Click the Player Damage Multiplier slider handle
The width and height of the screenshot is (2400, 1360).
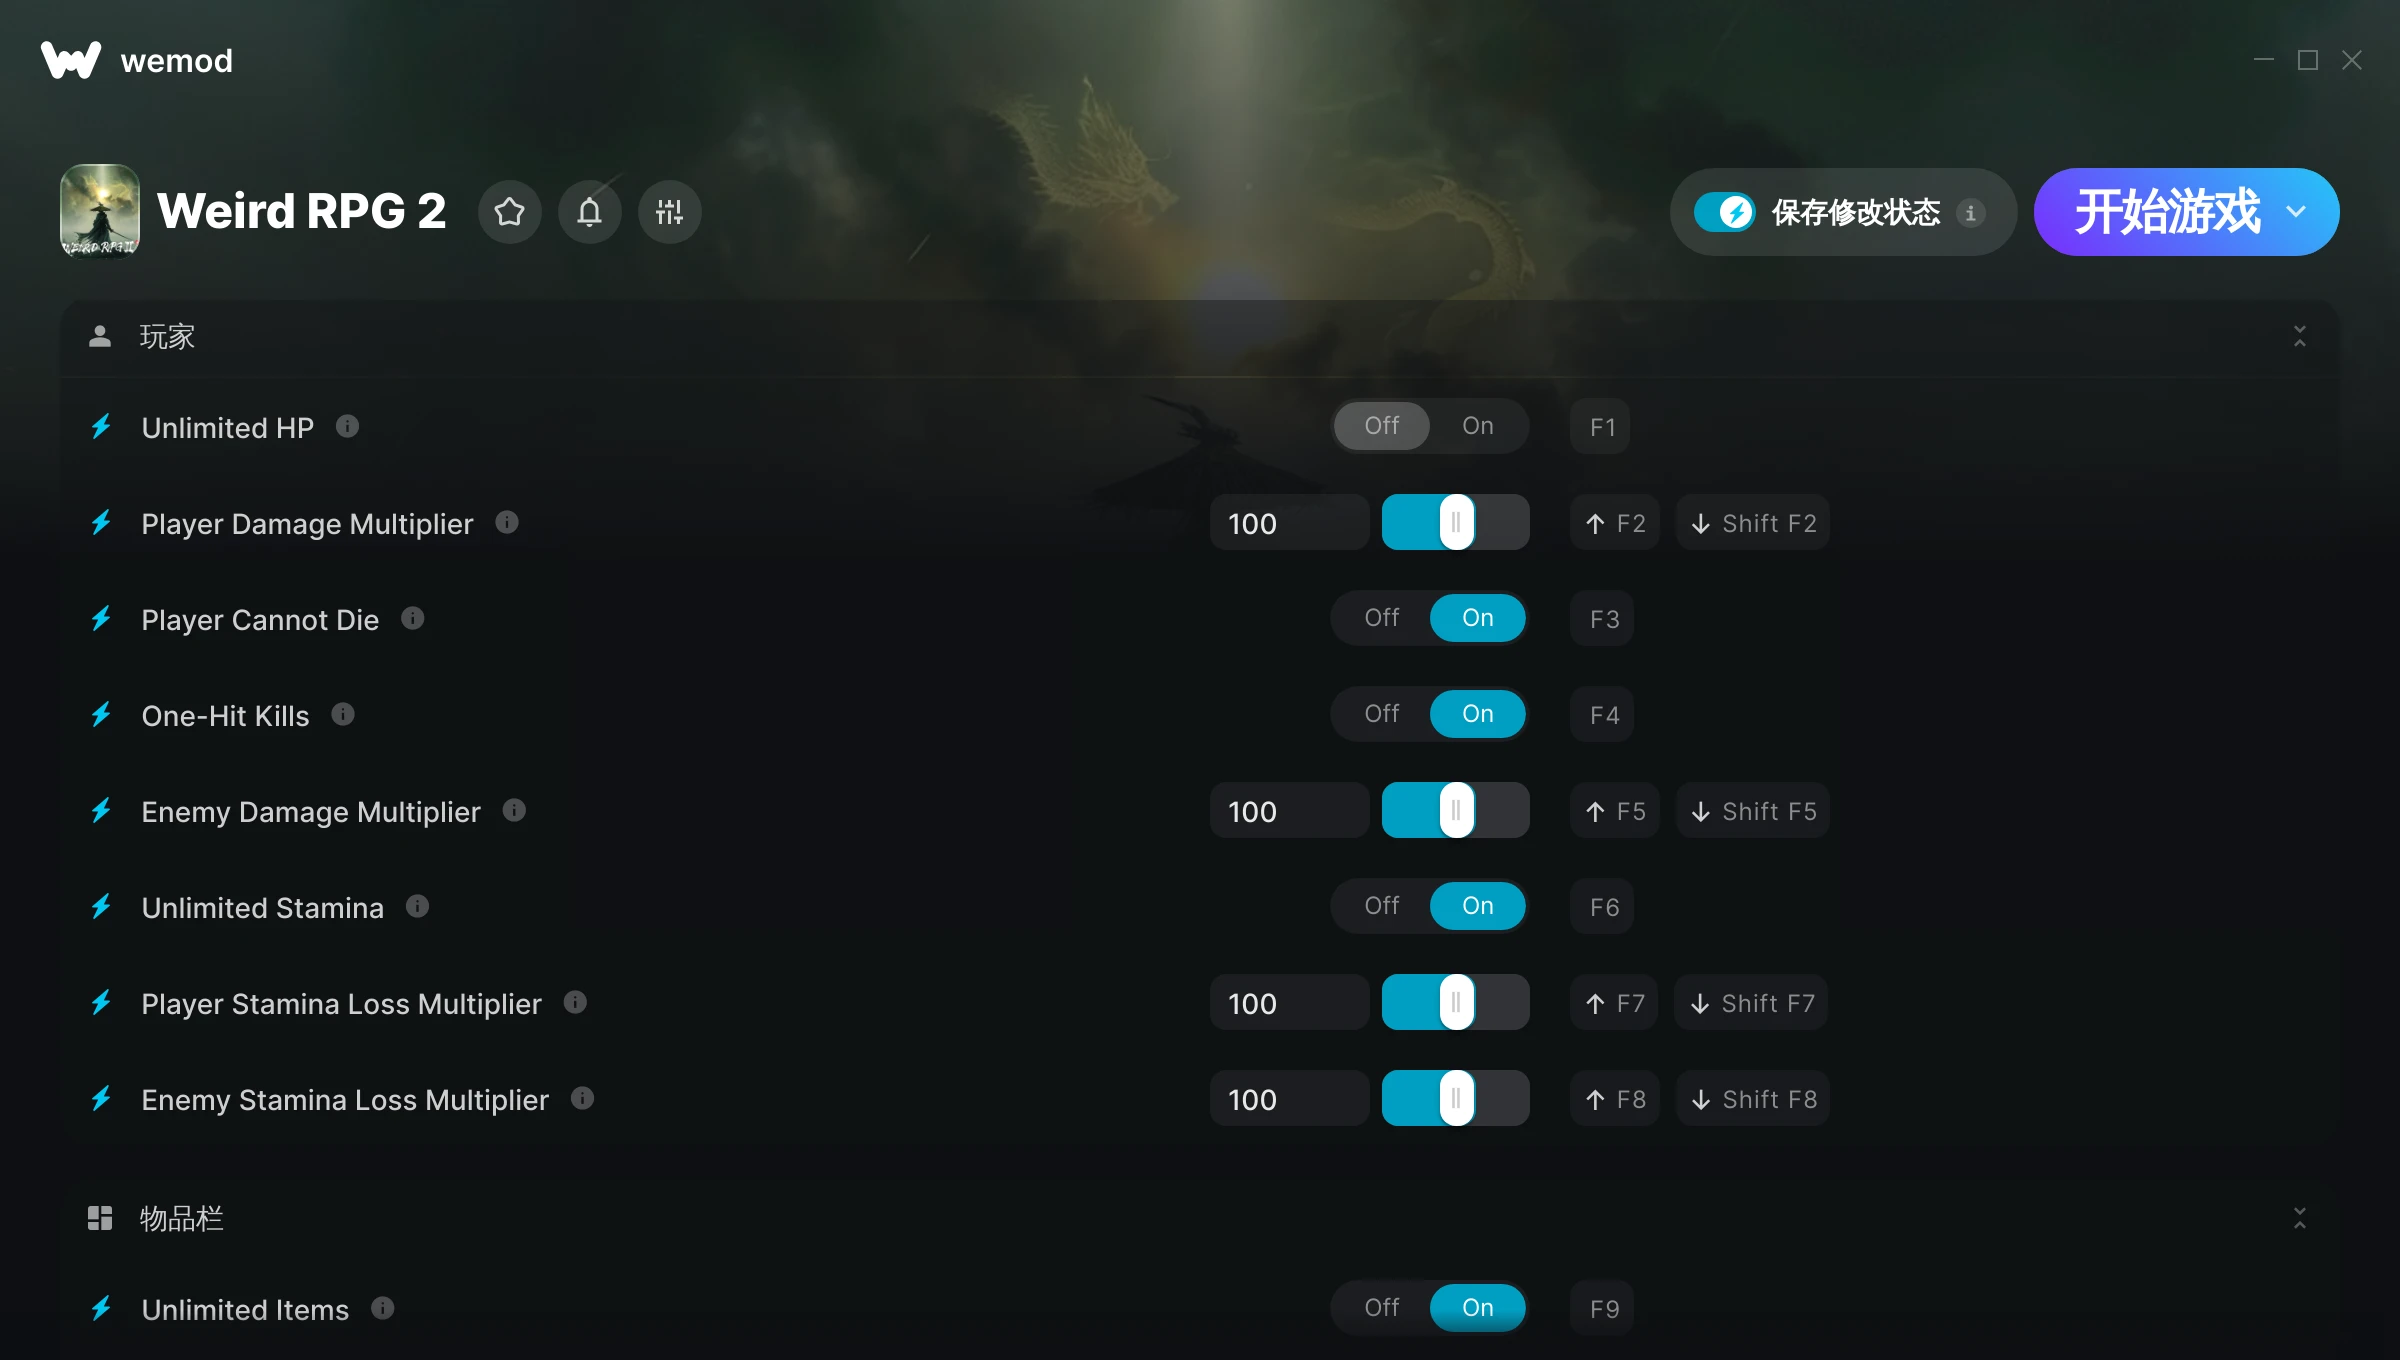click(1457, 522)
